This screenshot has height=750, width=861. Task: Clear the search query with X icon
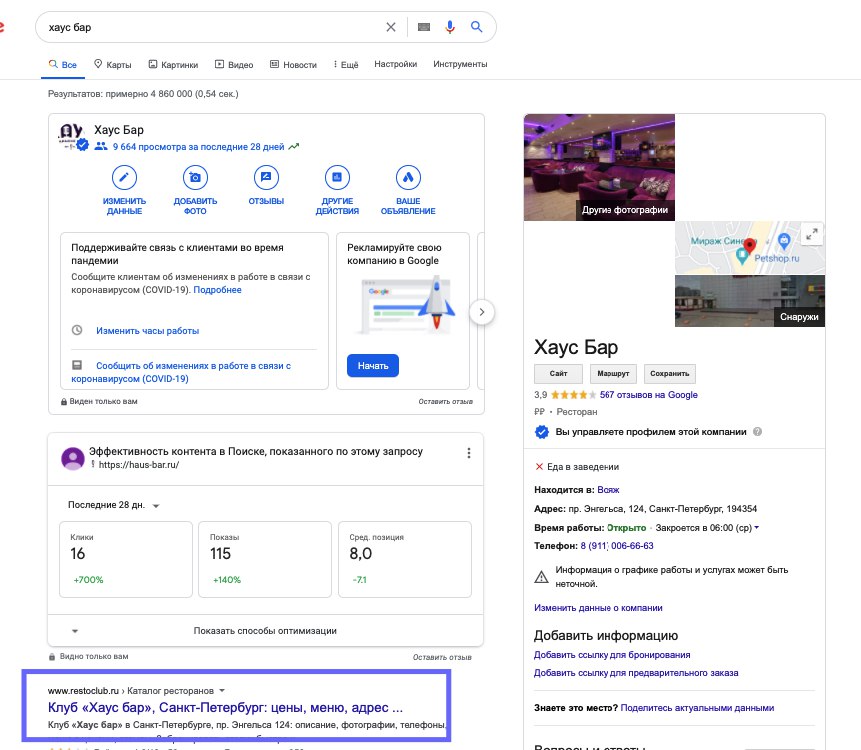[x=390, y=27]
